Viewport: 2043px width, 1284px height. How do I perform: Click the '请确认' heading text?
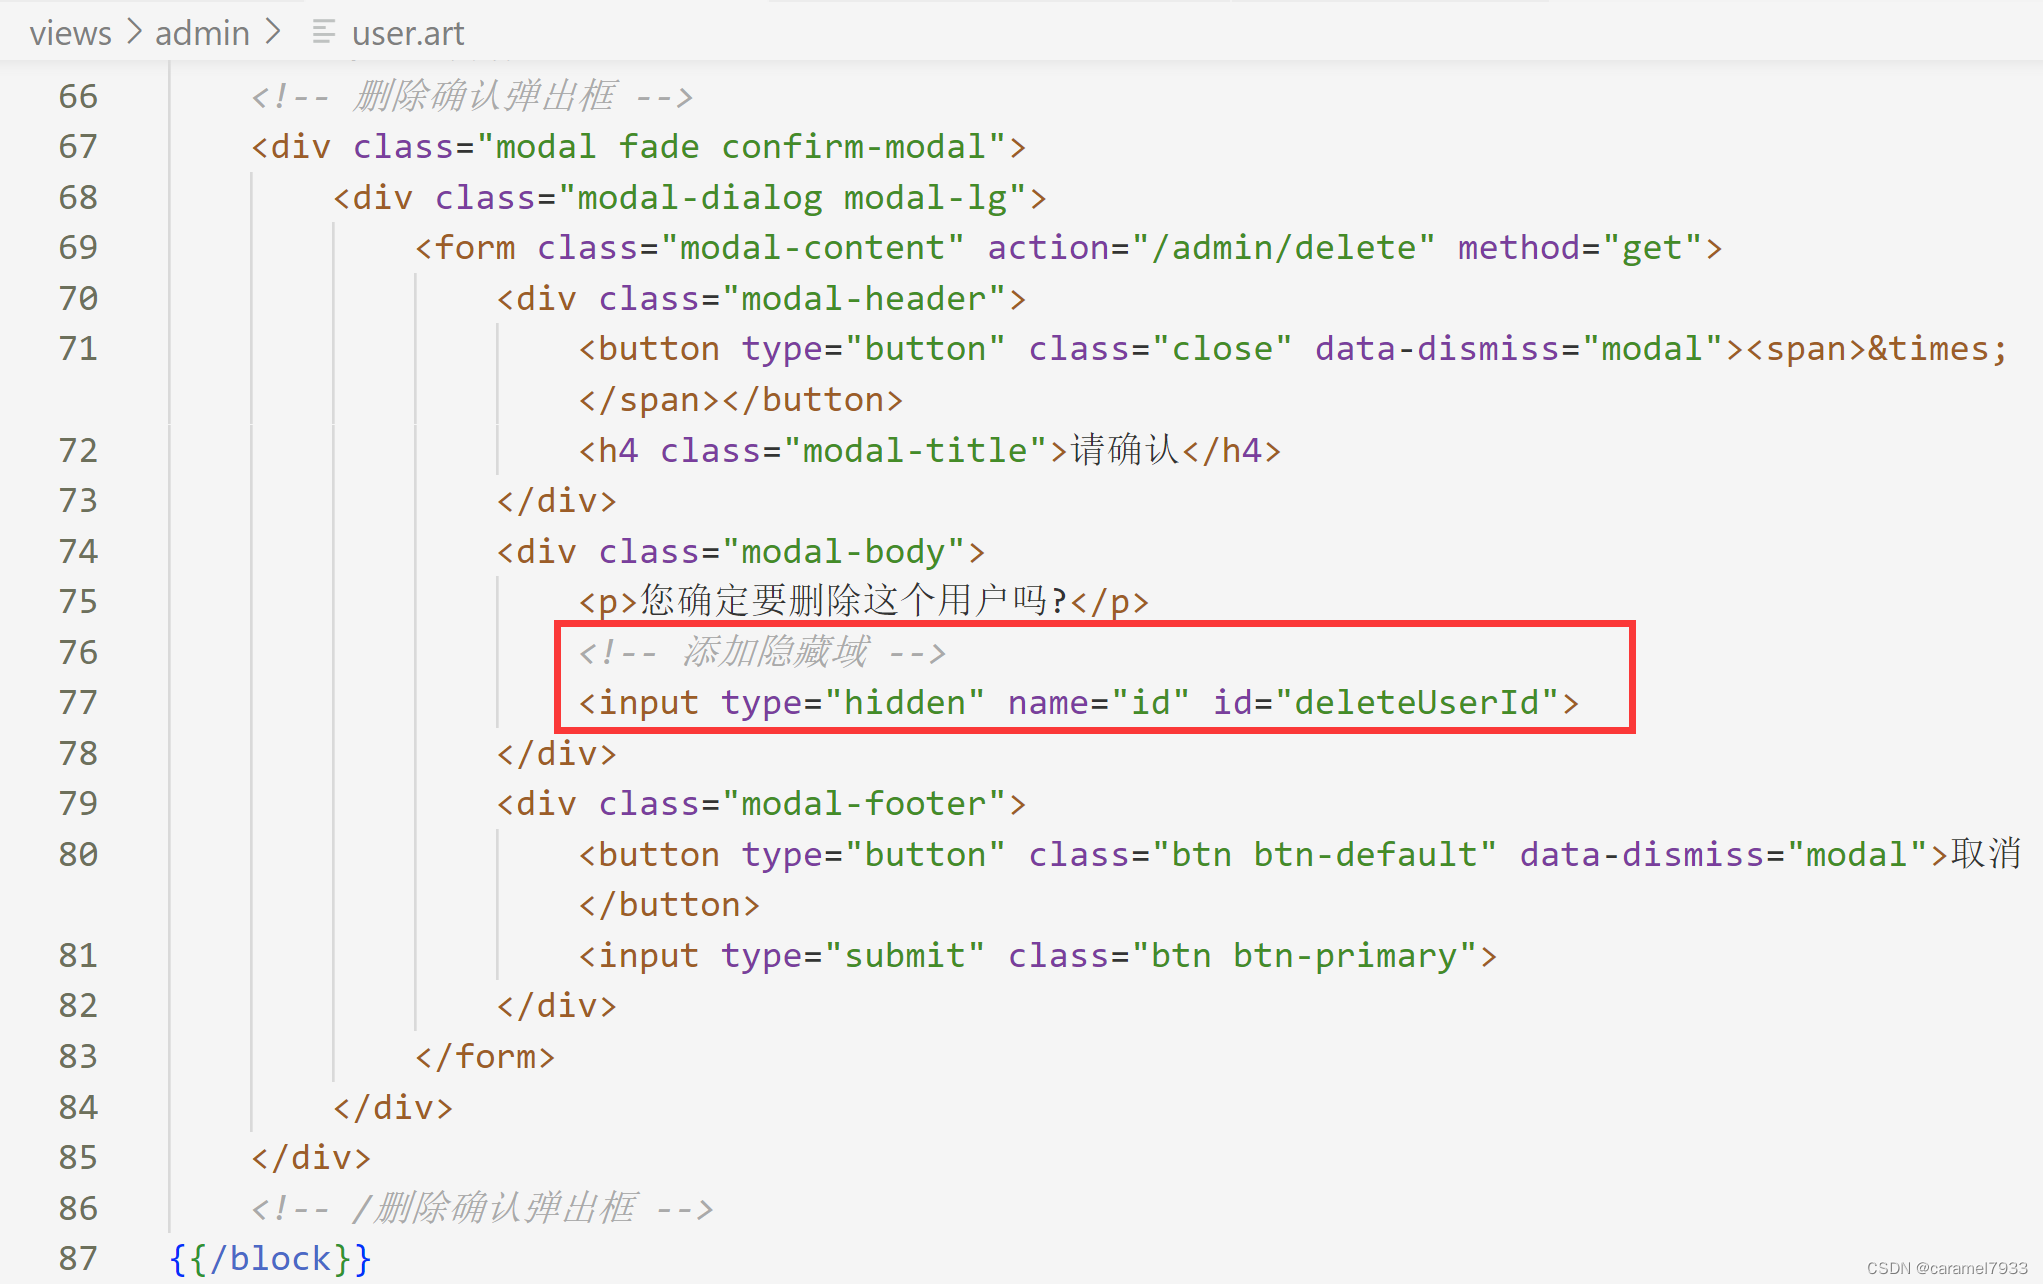point(1125,450)
